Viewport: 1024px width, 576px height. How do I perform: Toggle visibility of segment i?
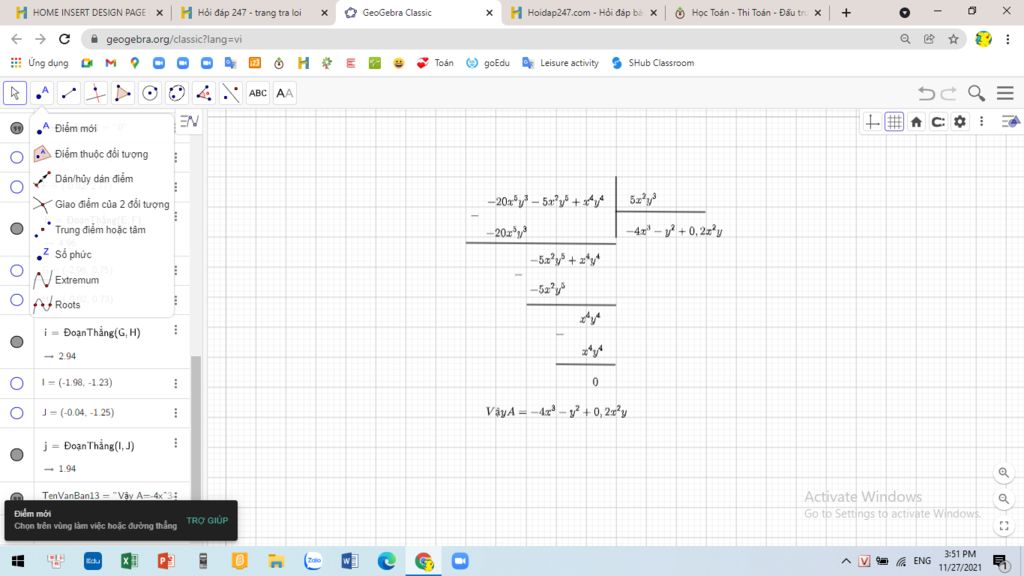coord(17,342)
